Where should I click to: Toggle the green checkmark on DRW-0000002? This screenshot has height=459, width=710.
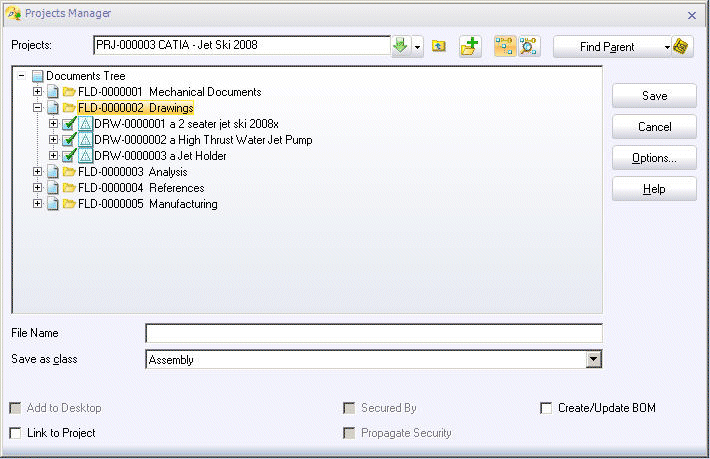tap(69, 139)
